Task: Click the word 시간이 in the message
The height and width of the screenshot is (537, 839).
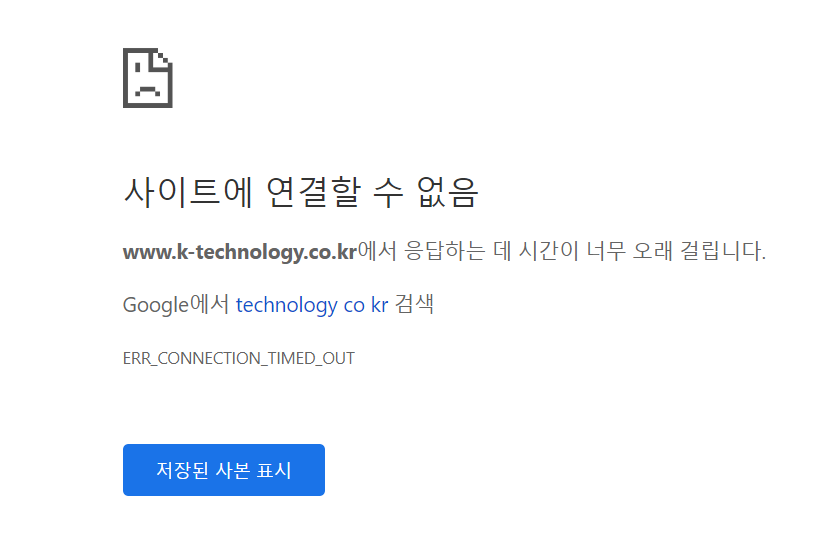Action: click(x=549, y=250)
